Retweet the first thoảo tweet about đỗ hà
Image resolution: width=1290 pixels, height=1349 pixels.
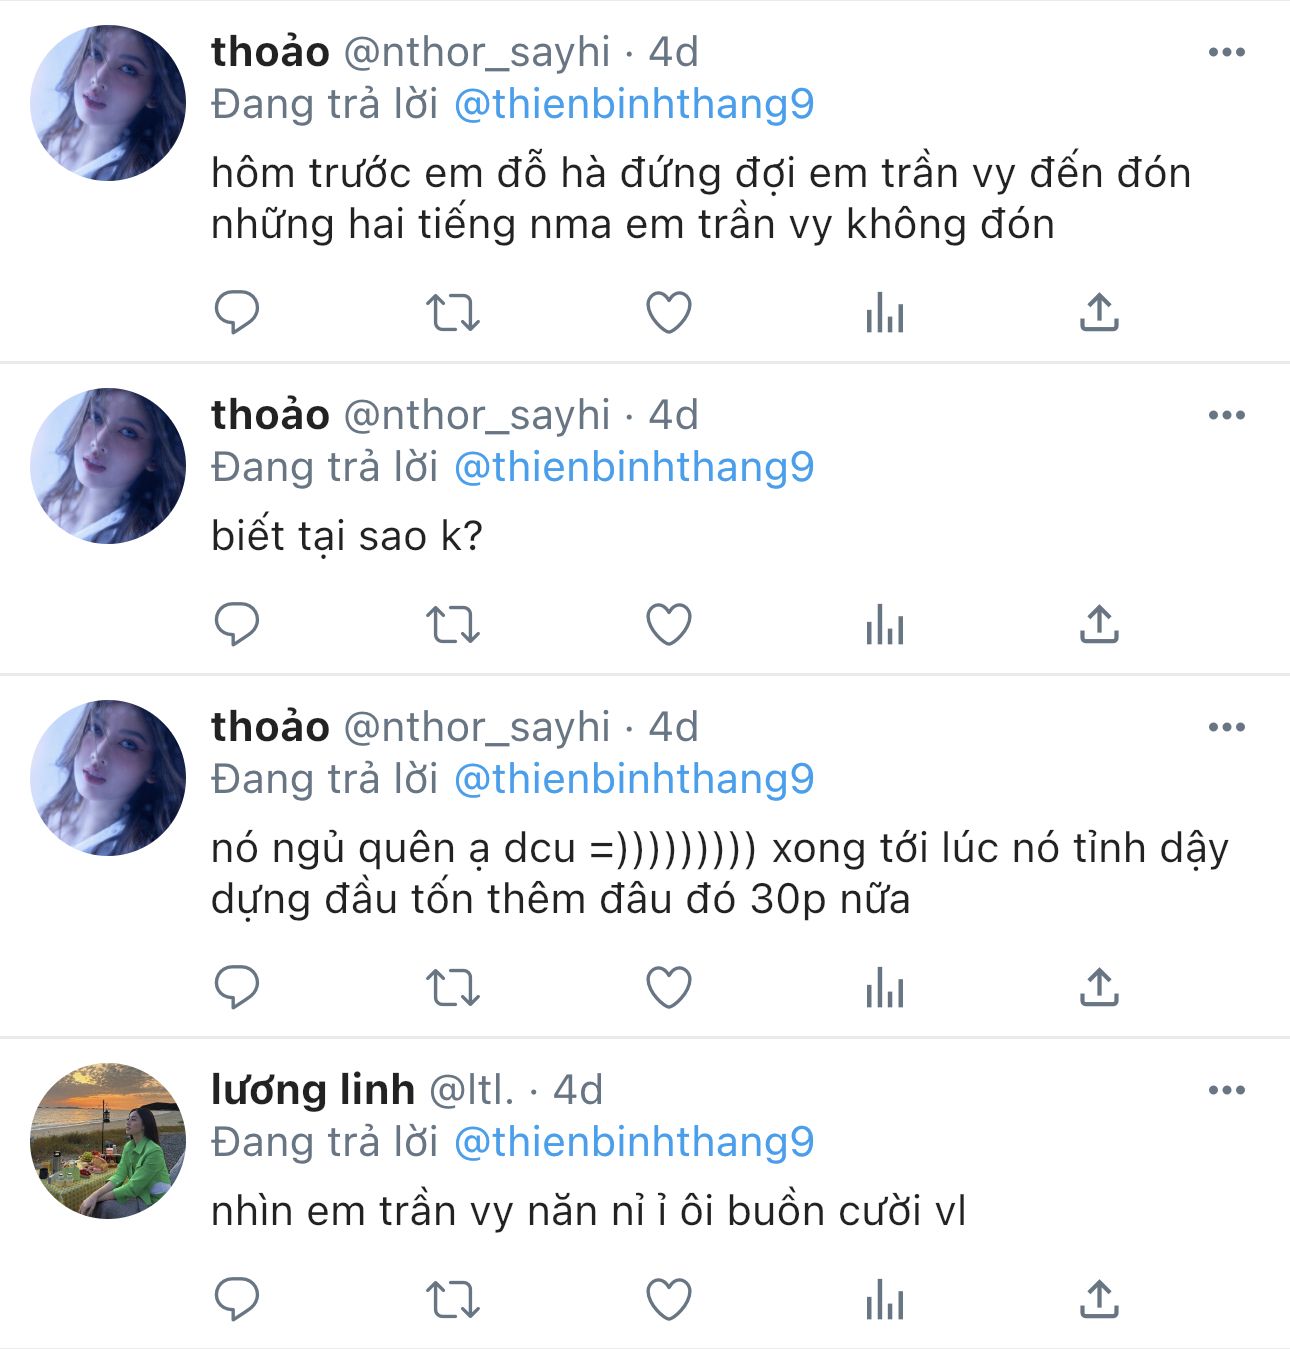point(453,313)
